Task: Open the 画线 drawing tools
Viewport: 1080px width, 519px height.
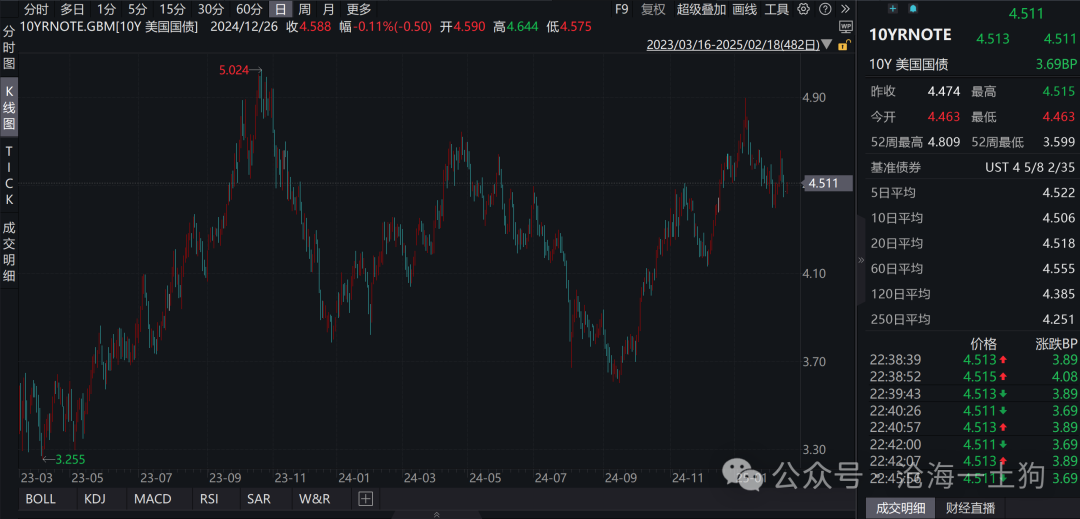Action: click(745, 9)
